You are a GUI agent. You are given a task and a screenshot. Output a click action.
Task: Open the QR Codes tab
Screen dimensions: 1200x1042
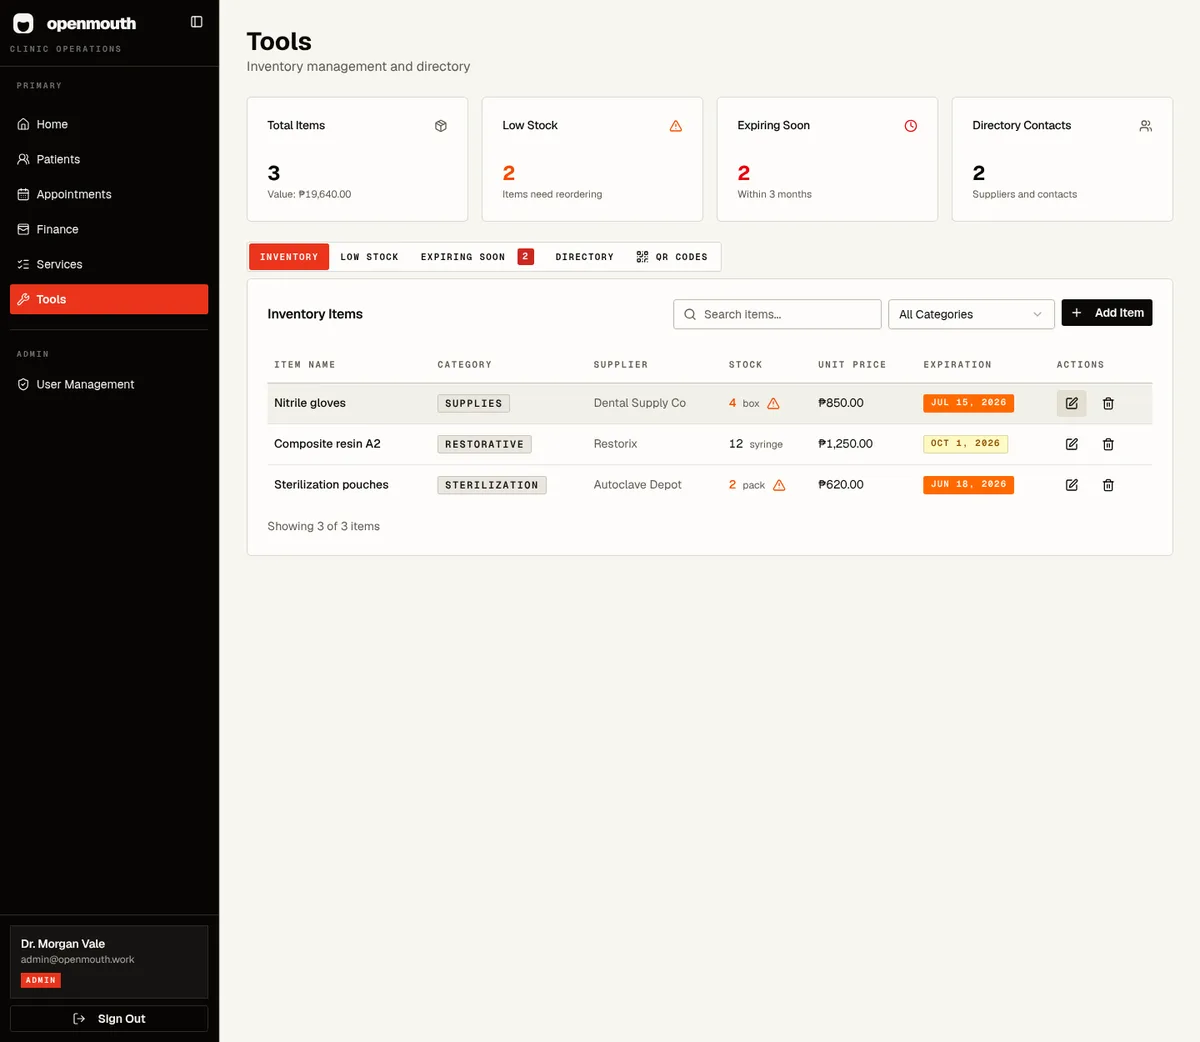(x=672, y=257)
